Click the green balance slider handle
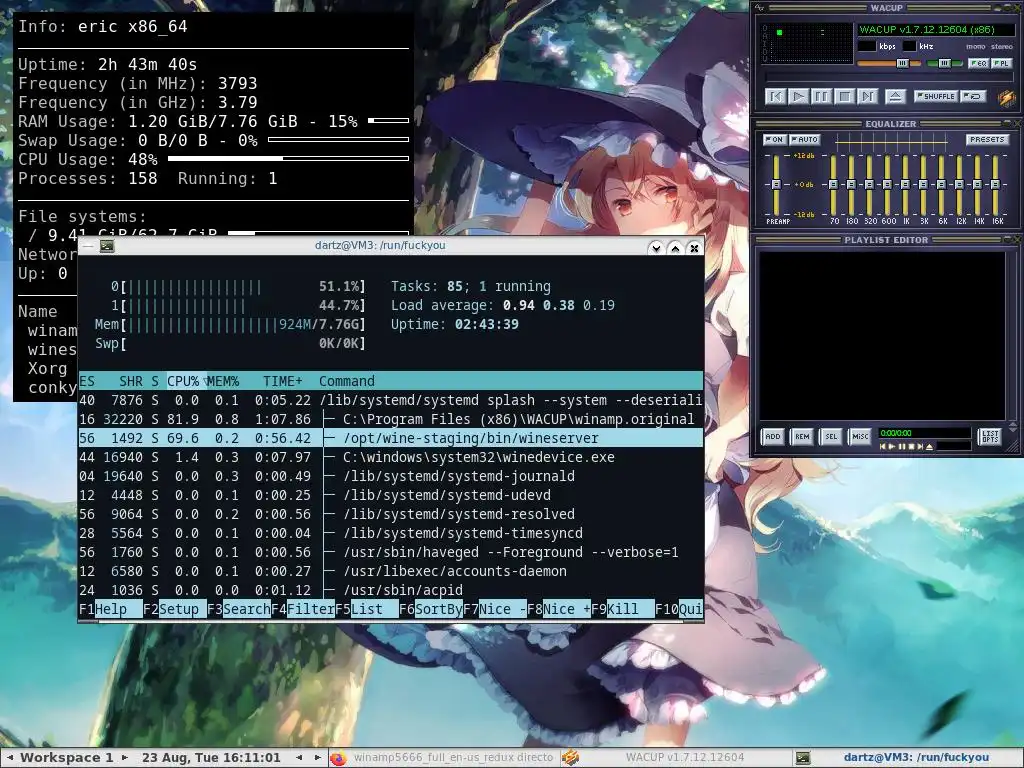Screen dimensions: 1024x768 [x=944, y=63]
